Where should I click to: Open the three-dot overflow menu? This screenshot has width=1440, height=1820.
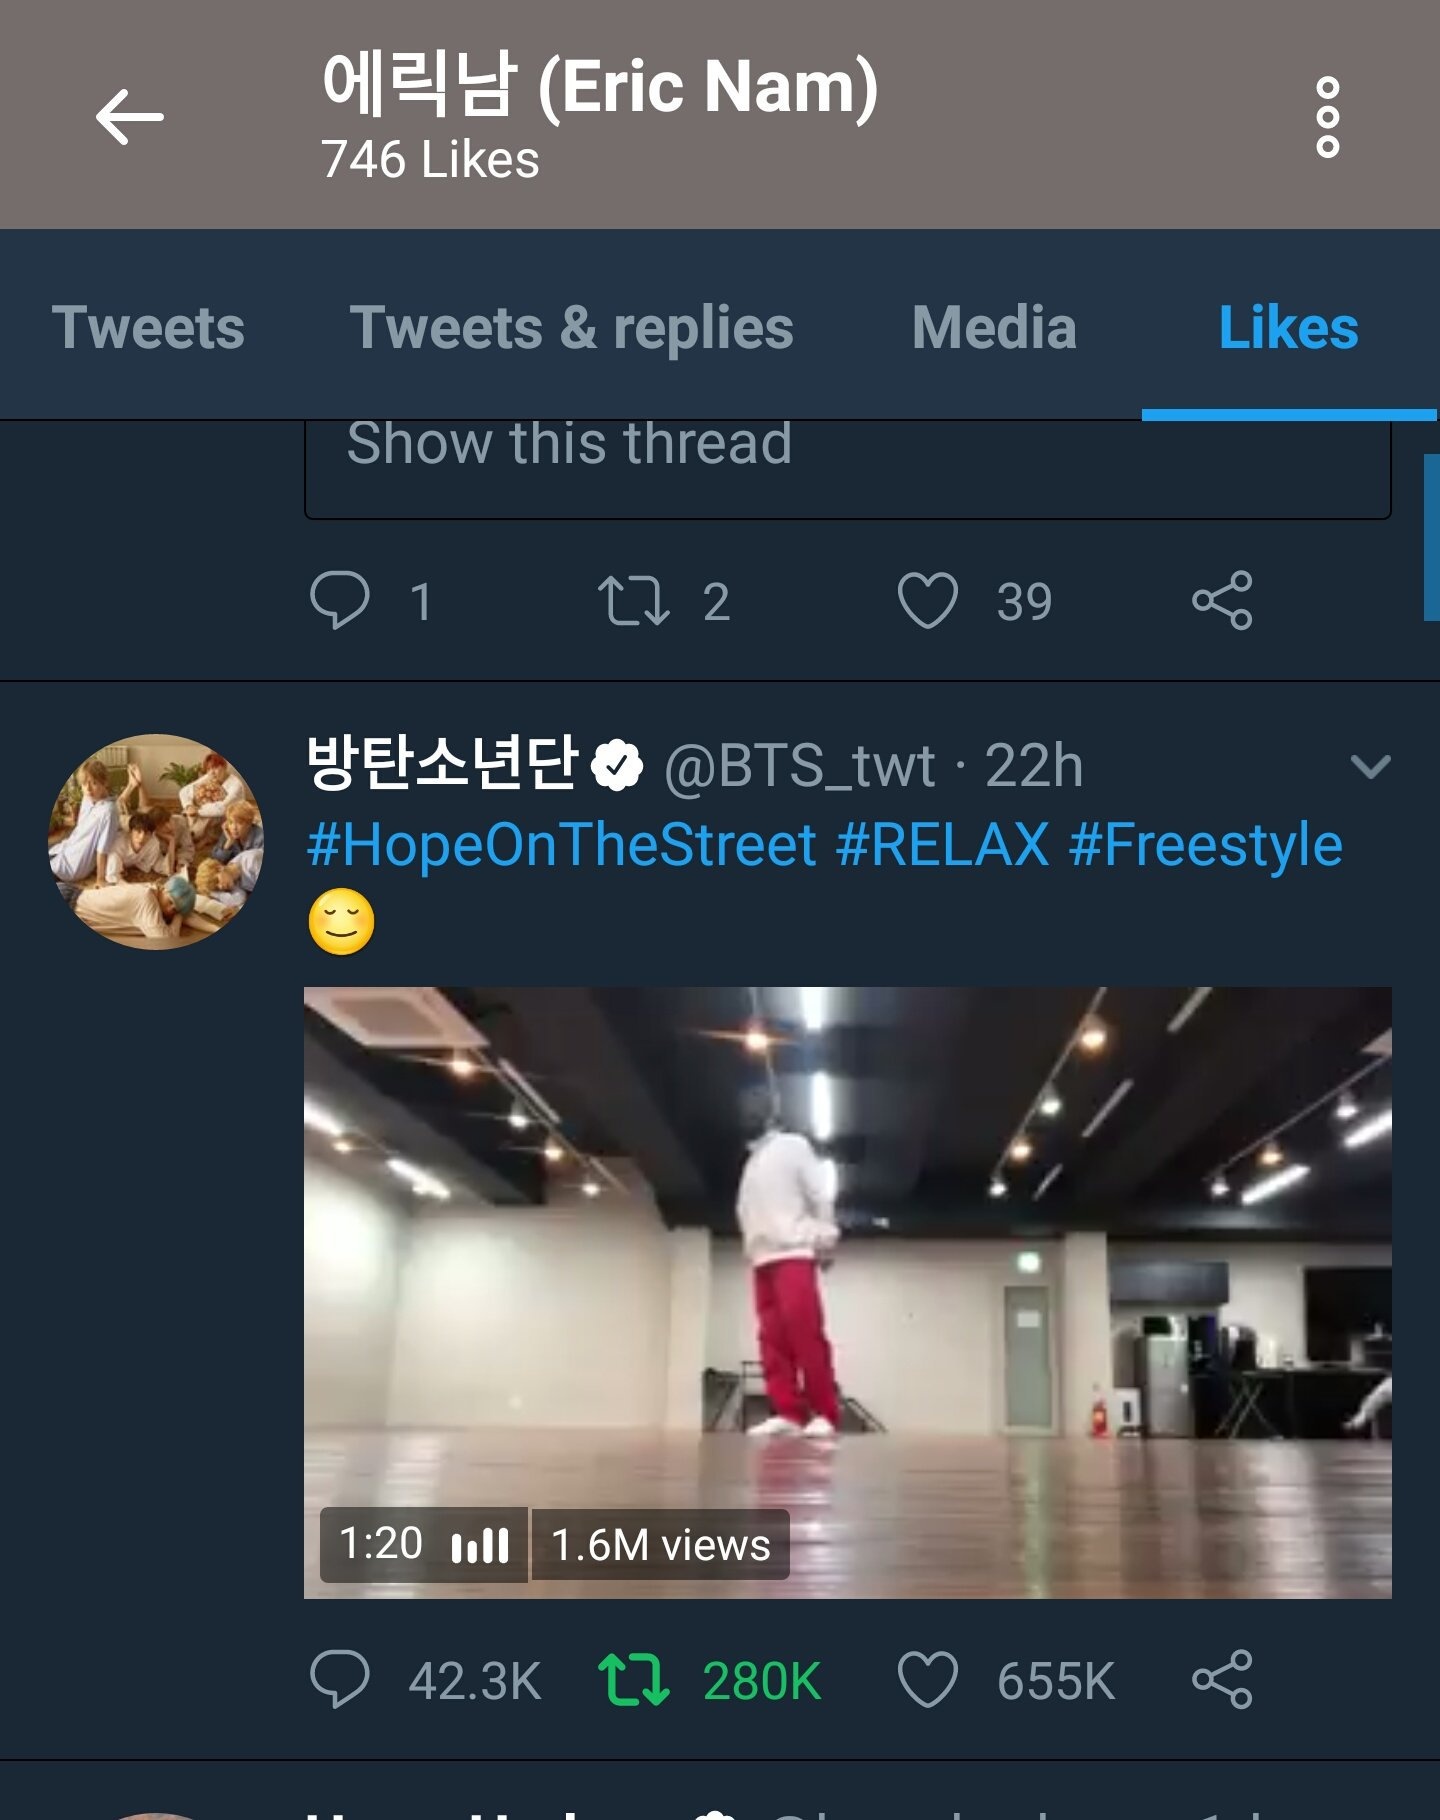(x=1327, y=117)
